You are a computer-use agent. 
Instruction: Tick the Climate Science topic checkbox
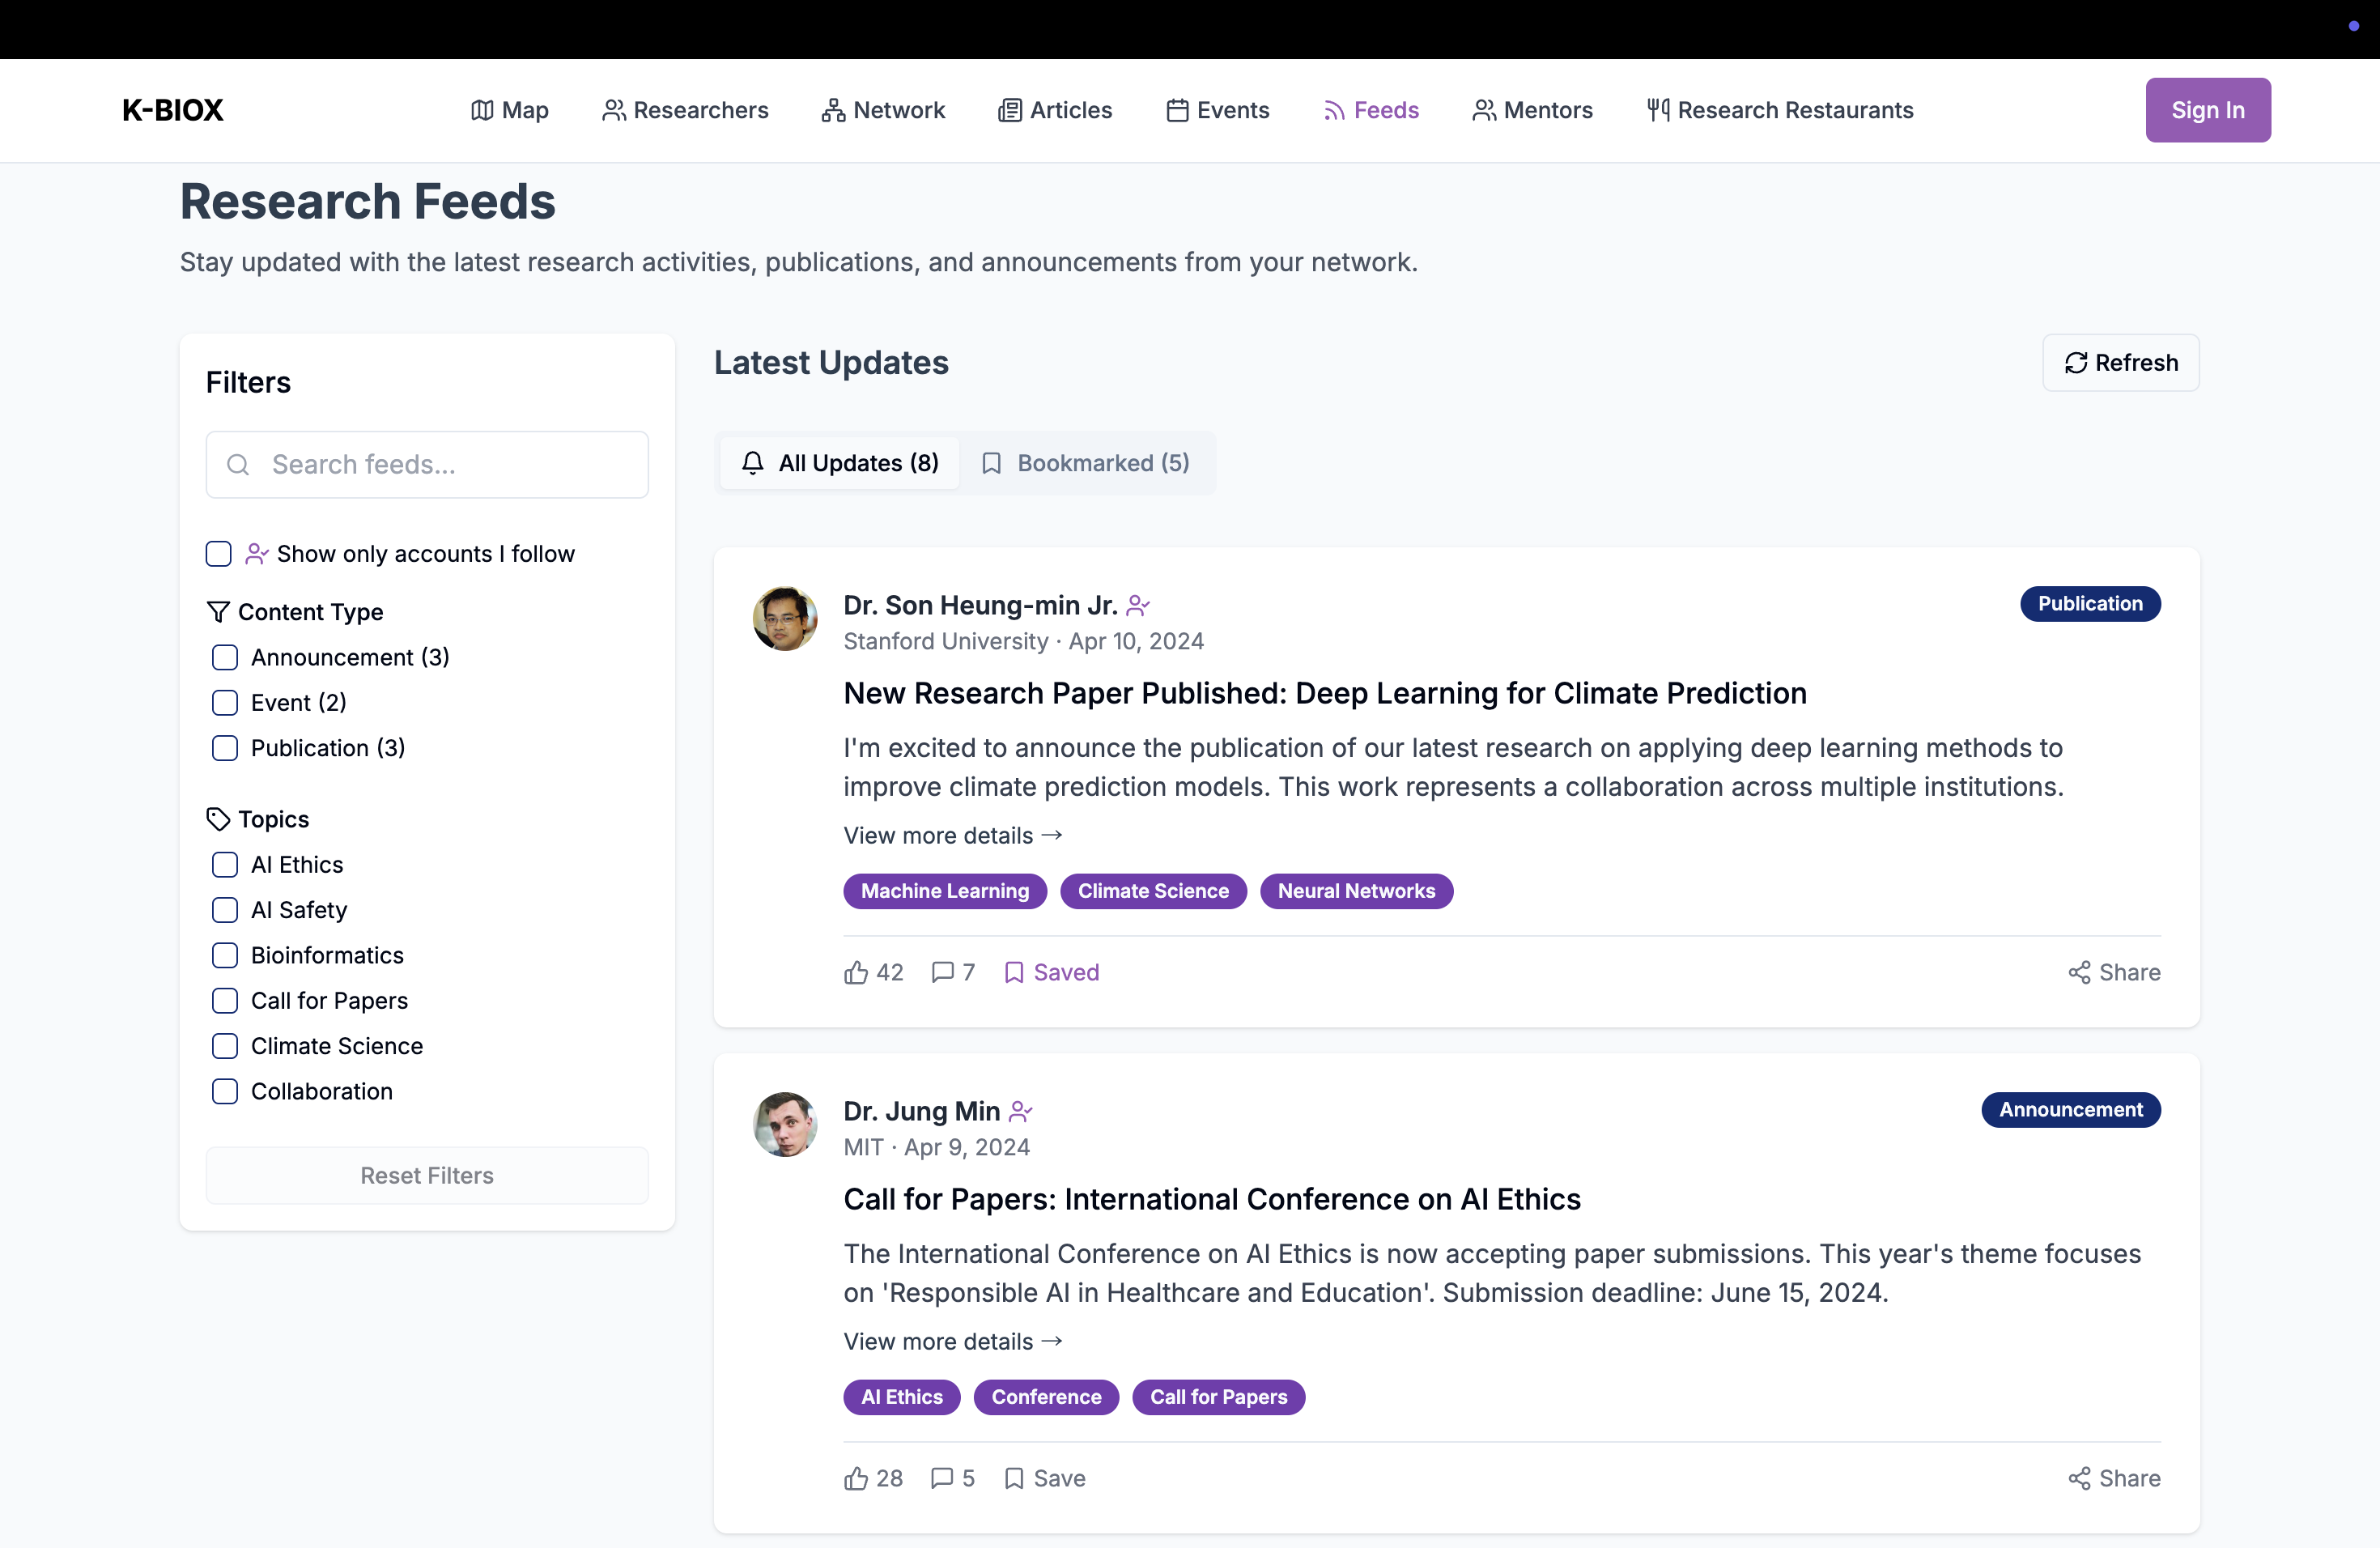(x=225, y=1046)
